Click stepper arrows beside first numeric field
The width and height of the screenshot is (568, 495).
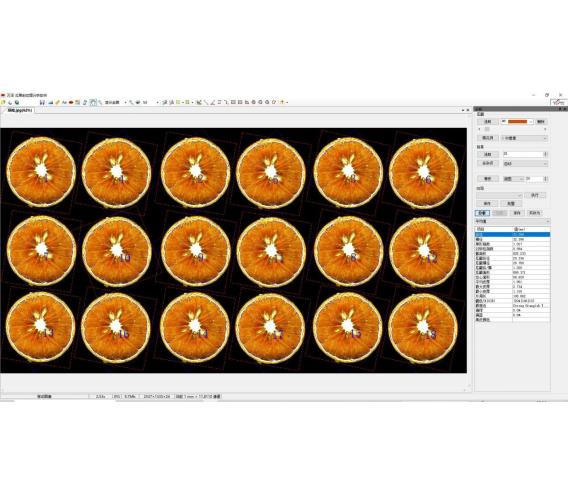click(x=546, y=154)
